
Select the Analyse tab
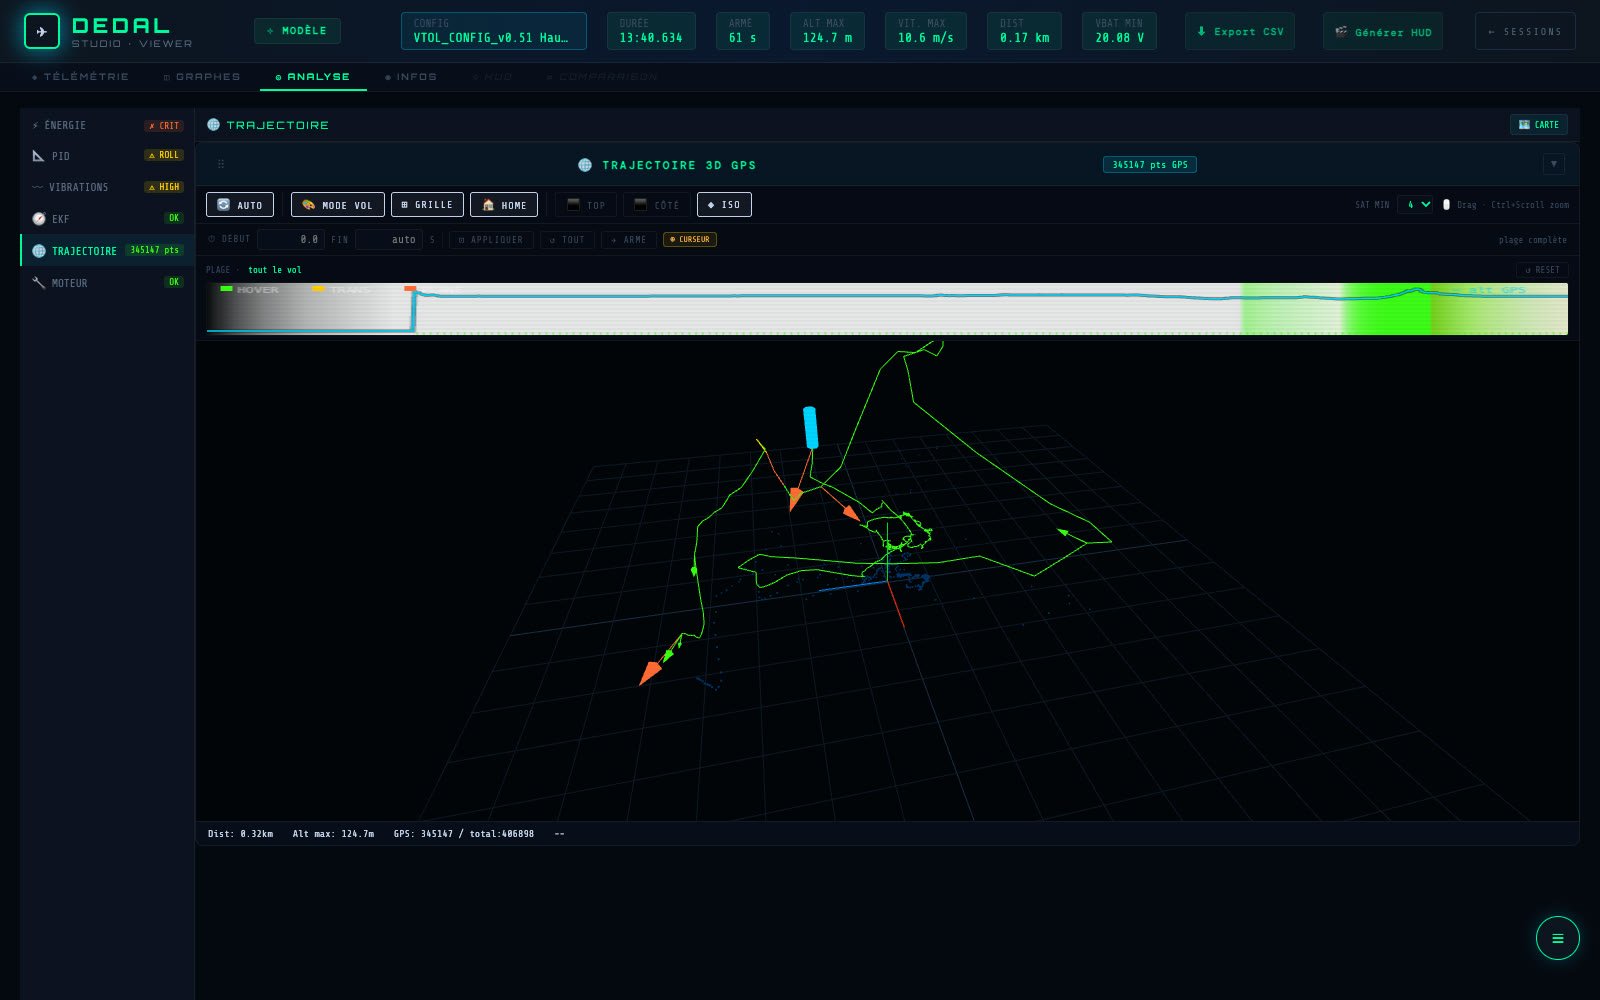click(313, 77)
